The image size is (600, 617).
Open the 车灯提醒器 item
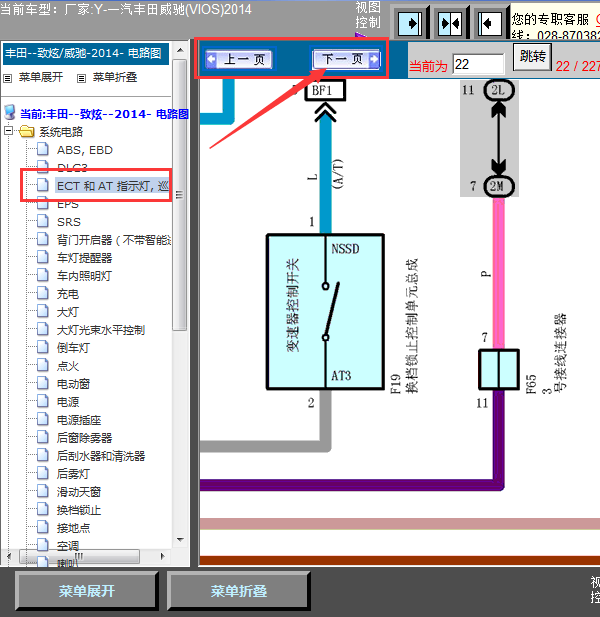(84, 258)
